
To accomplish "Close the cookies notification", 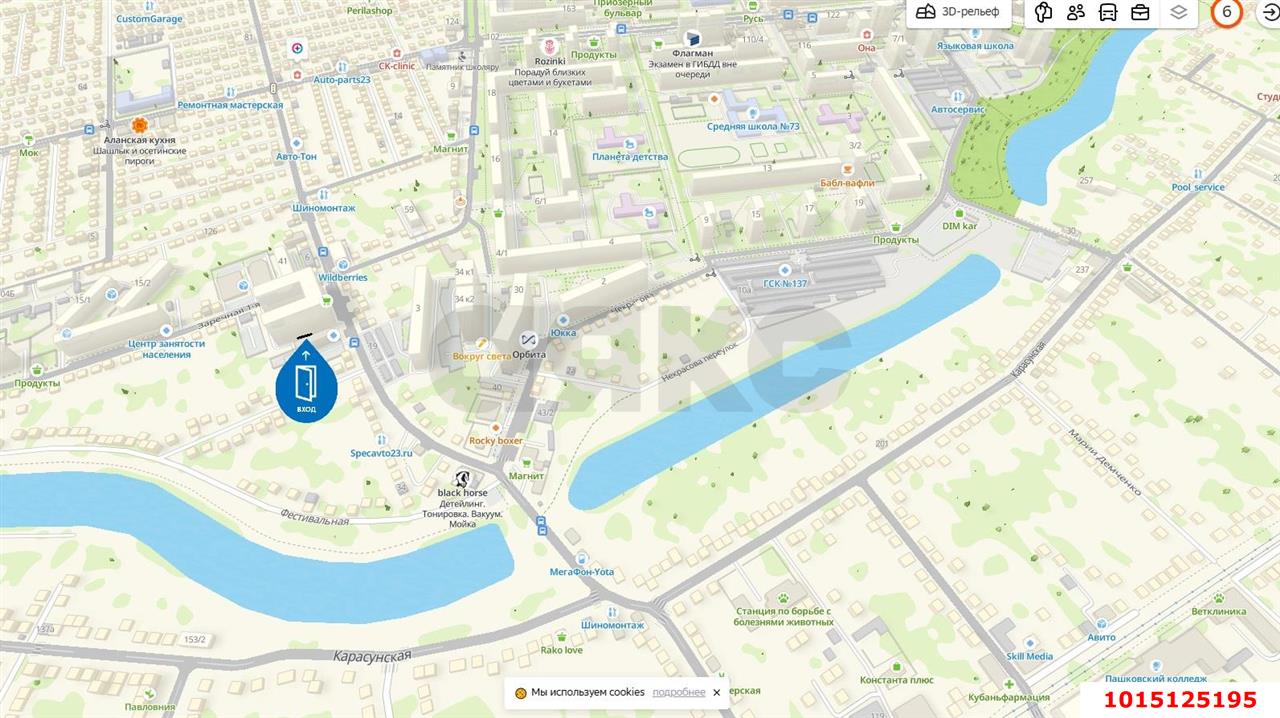I will [x=716, y=692].
